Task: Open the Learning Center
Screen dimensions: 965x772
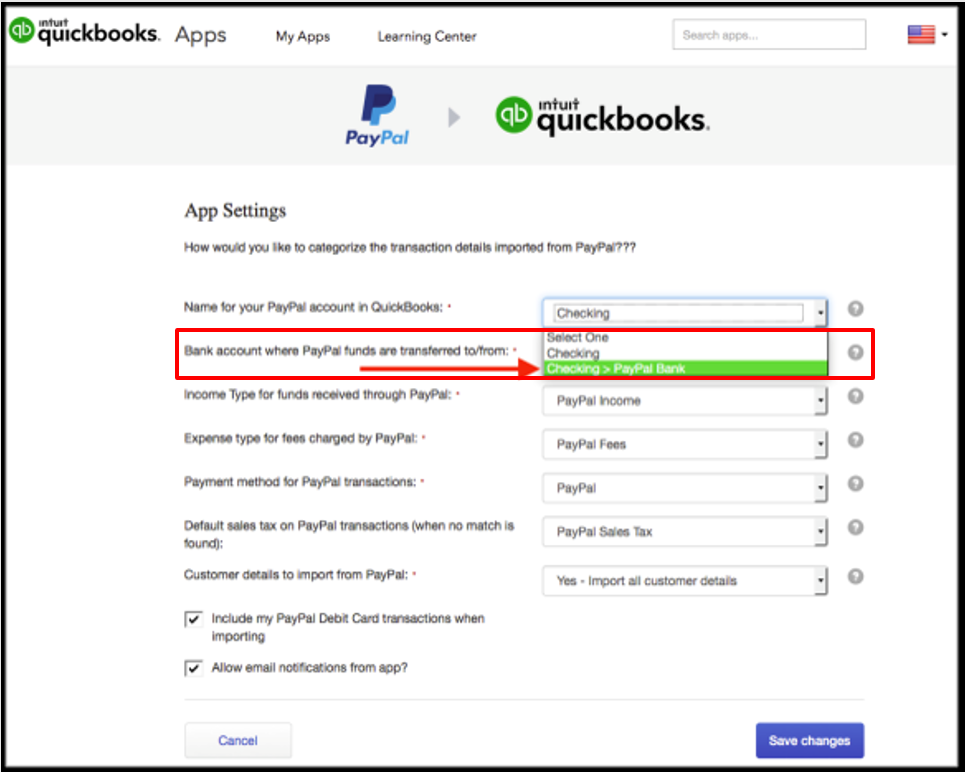Action: (427, 36)
